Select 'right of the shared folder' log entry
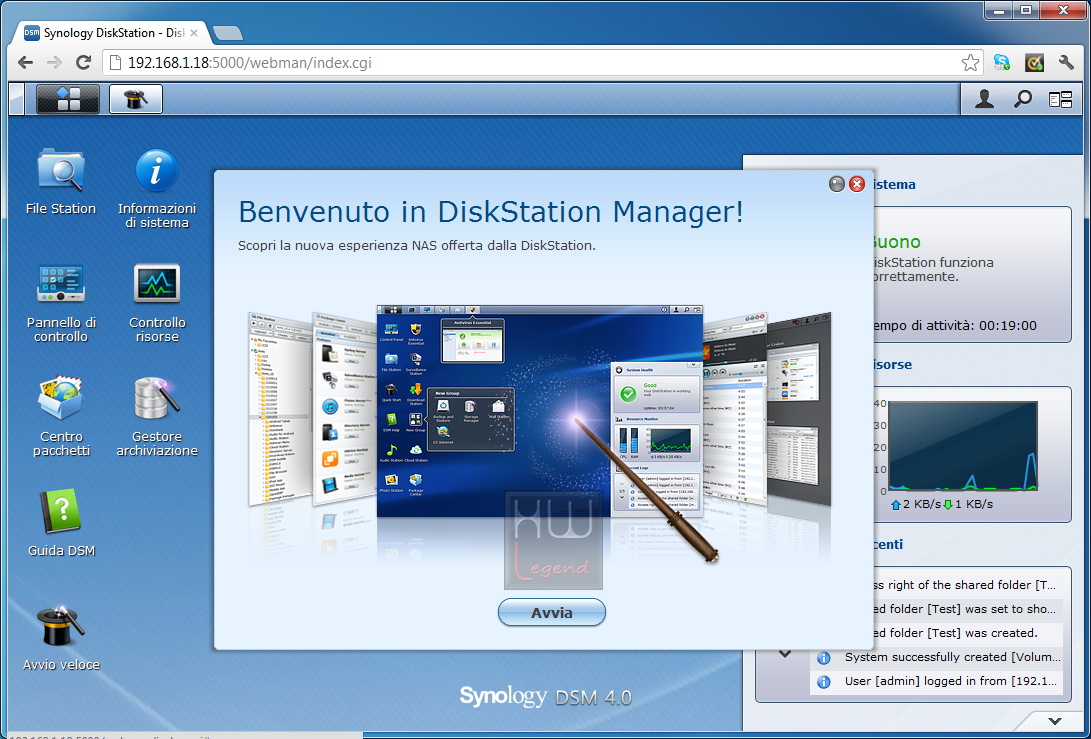Viewport: 1091px width, 739px height. pyautogui.click(x=969, y=585)
